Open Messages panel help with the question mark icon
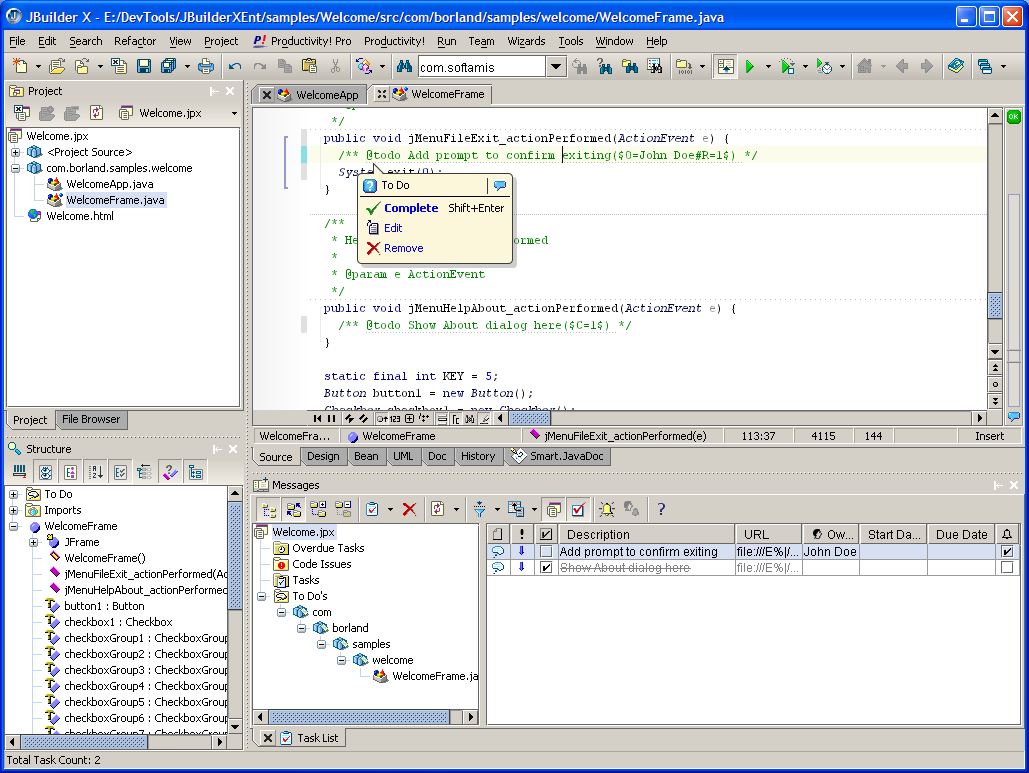Viewport: 1029px width, 773px height. 659,509
